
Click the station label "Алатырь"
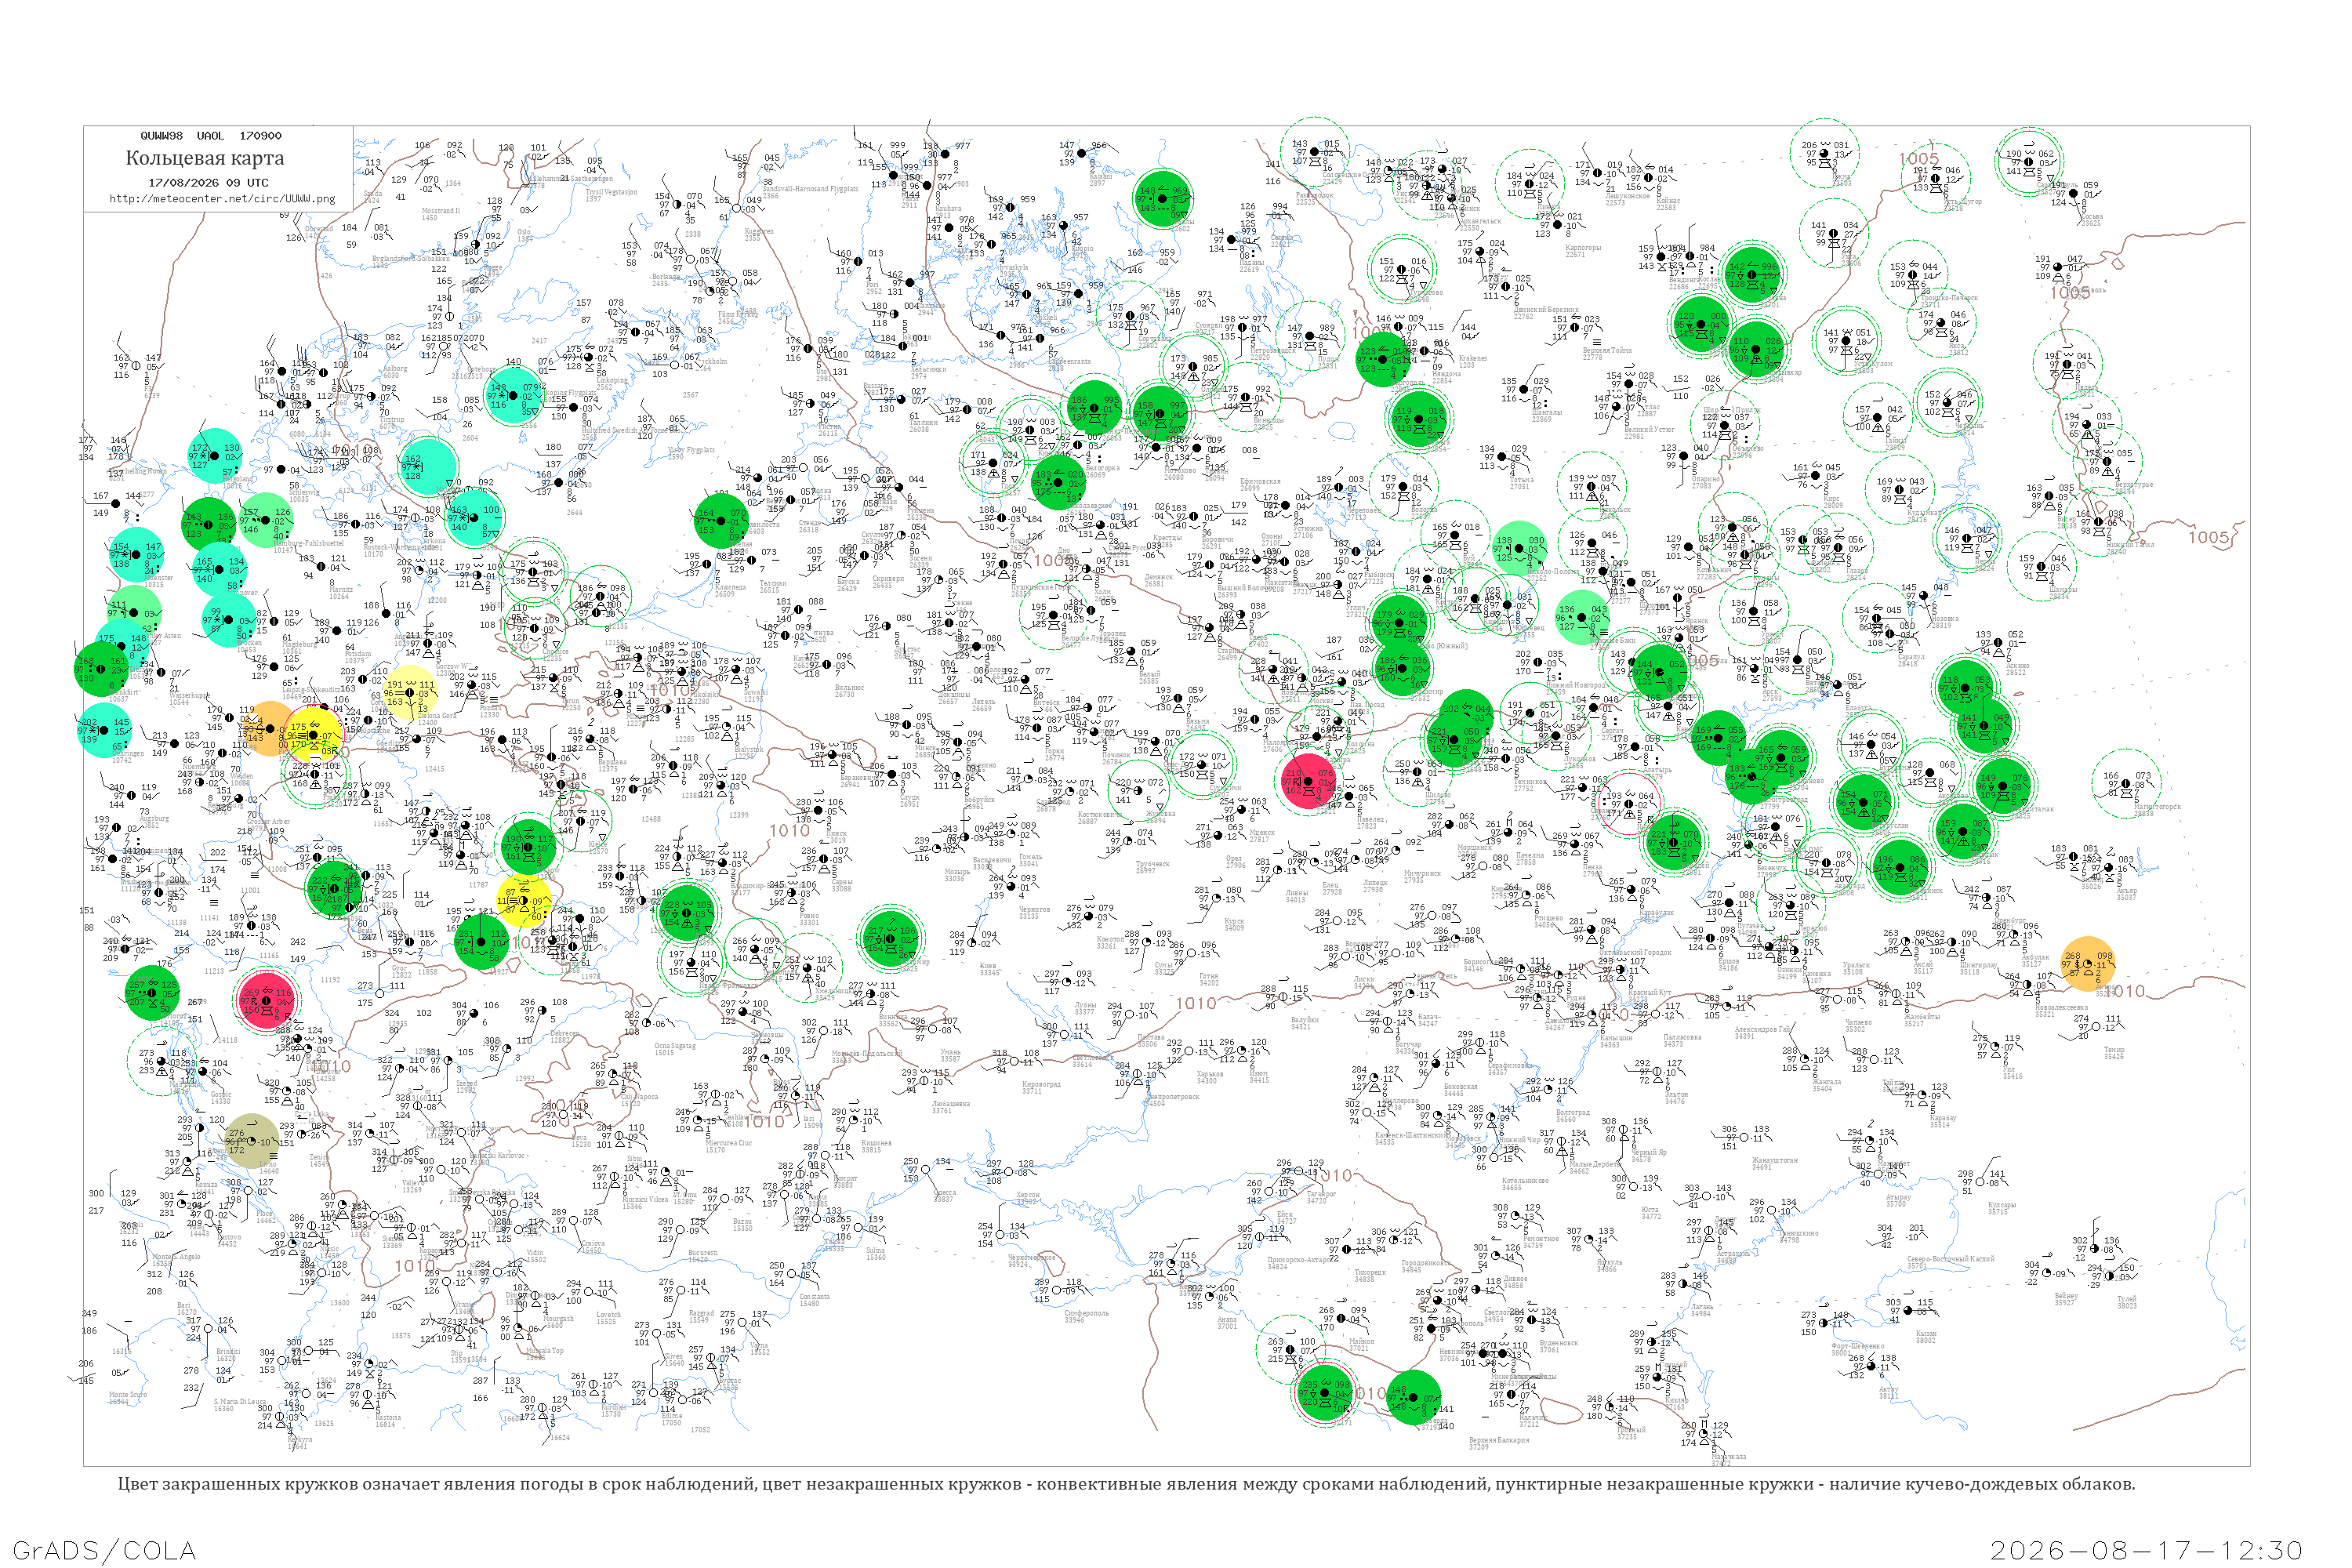tap(1657, 770)
